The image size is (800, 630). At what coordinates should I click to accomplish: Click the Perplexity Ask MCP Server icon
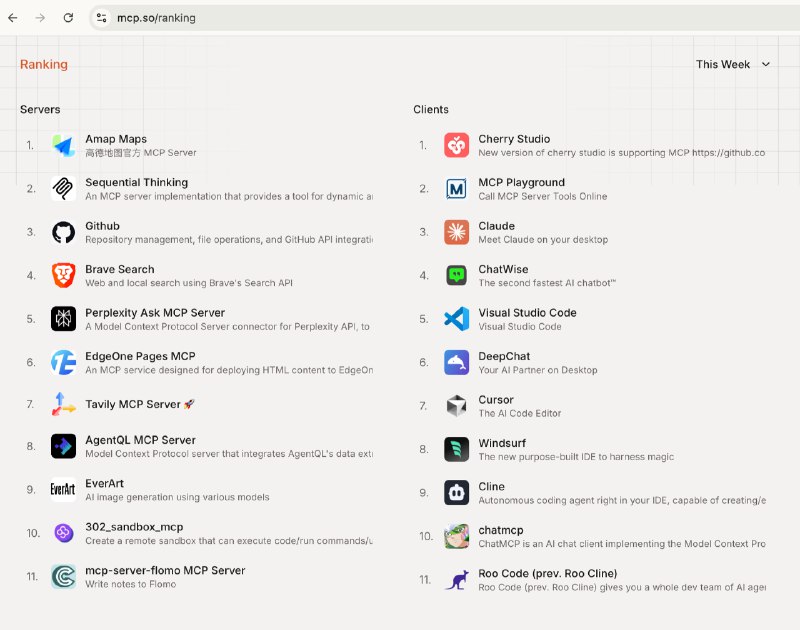63,319
